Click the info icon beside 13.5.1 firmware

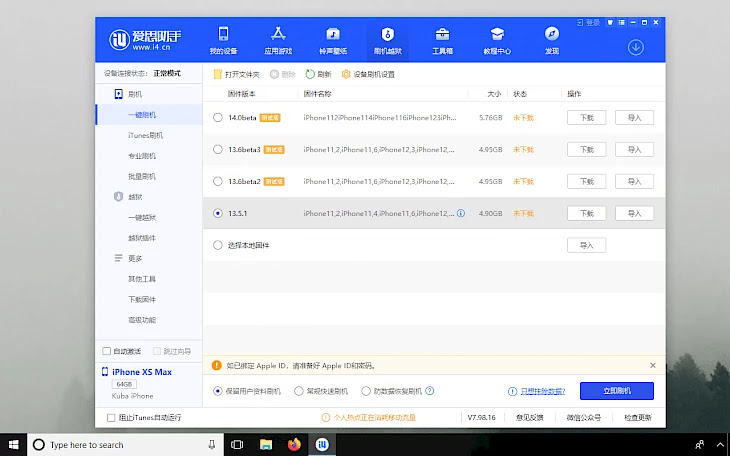point(461,213)
